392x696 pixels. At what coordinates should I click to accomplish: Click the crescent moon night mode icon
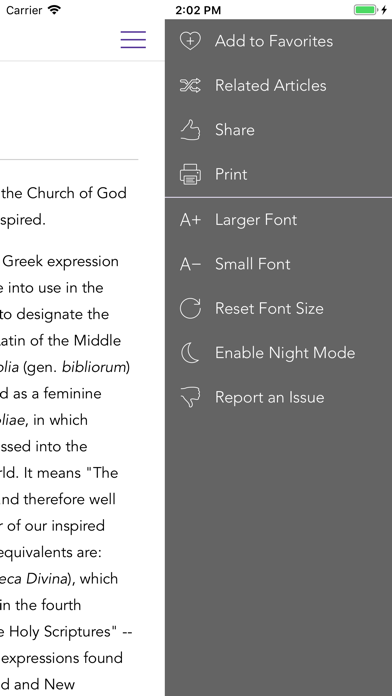[189, 353]
